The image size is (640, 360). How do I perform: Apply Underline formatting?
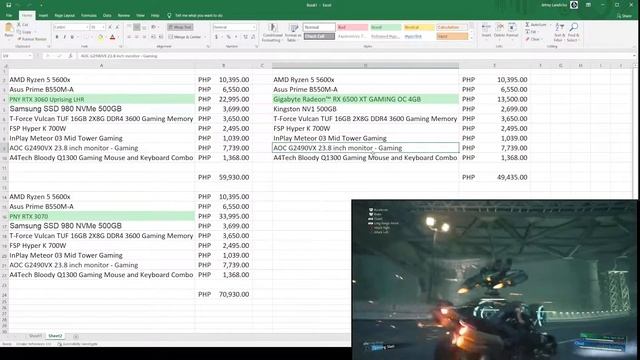pos(72,37)
